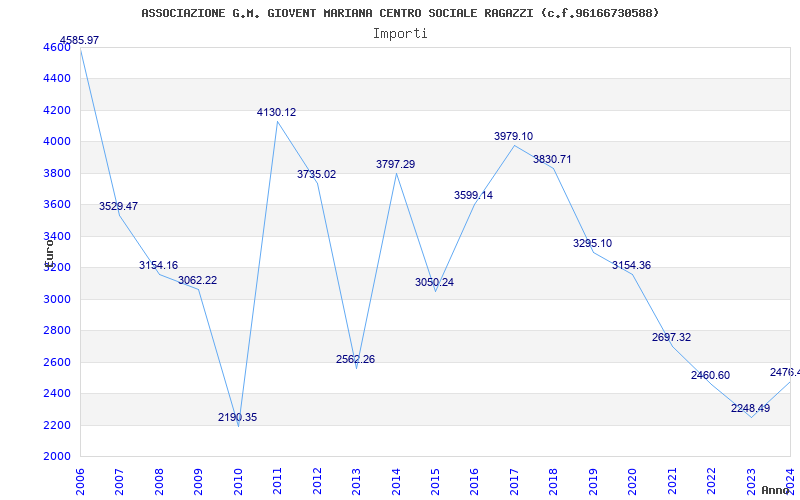Select the x-axis year 2011

coord(278,481)
